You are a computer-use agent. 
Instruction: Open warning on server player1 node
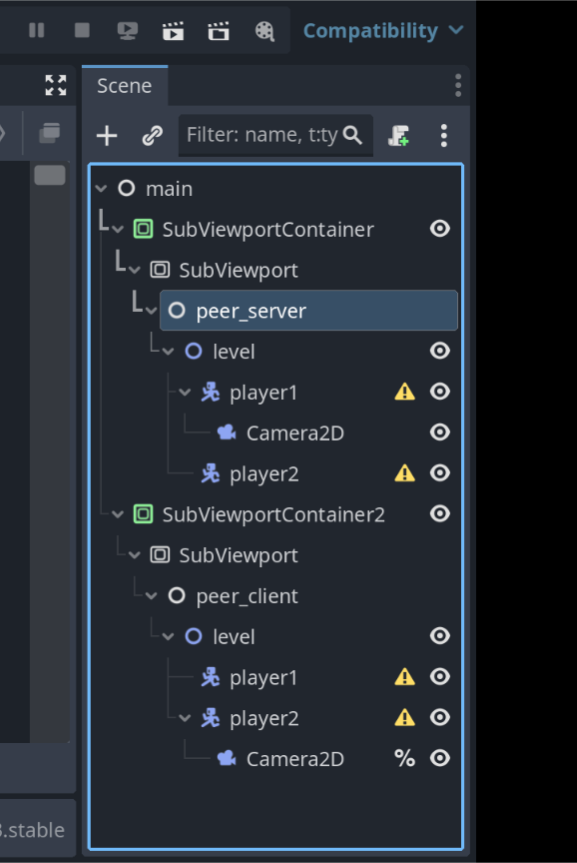[x=405, y=392]
